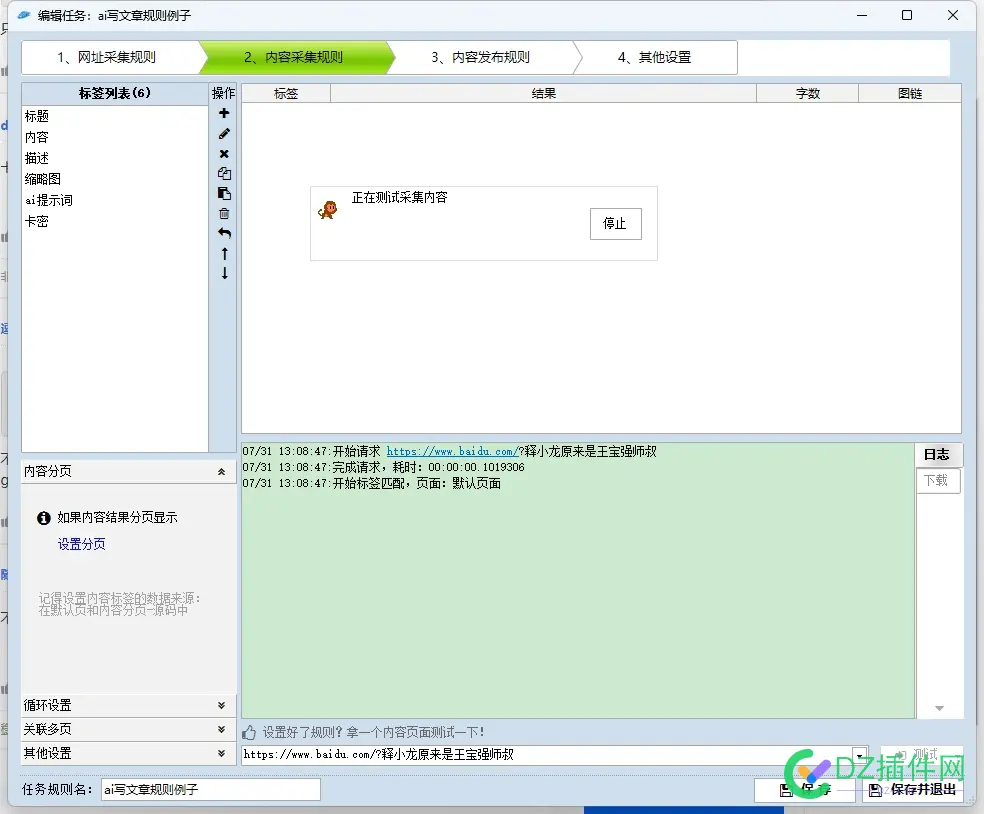
Task: Click the edit tag pencil icon
Action: coord(224,134)
